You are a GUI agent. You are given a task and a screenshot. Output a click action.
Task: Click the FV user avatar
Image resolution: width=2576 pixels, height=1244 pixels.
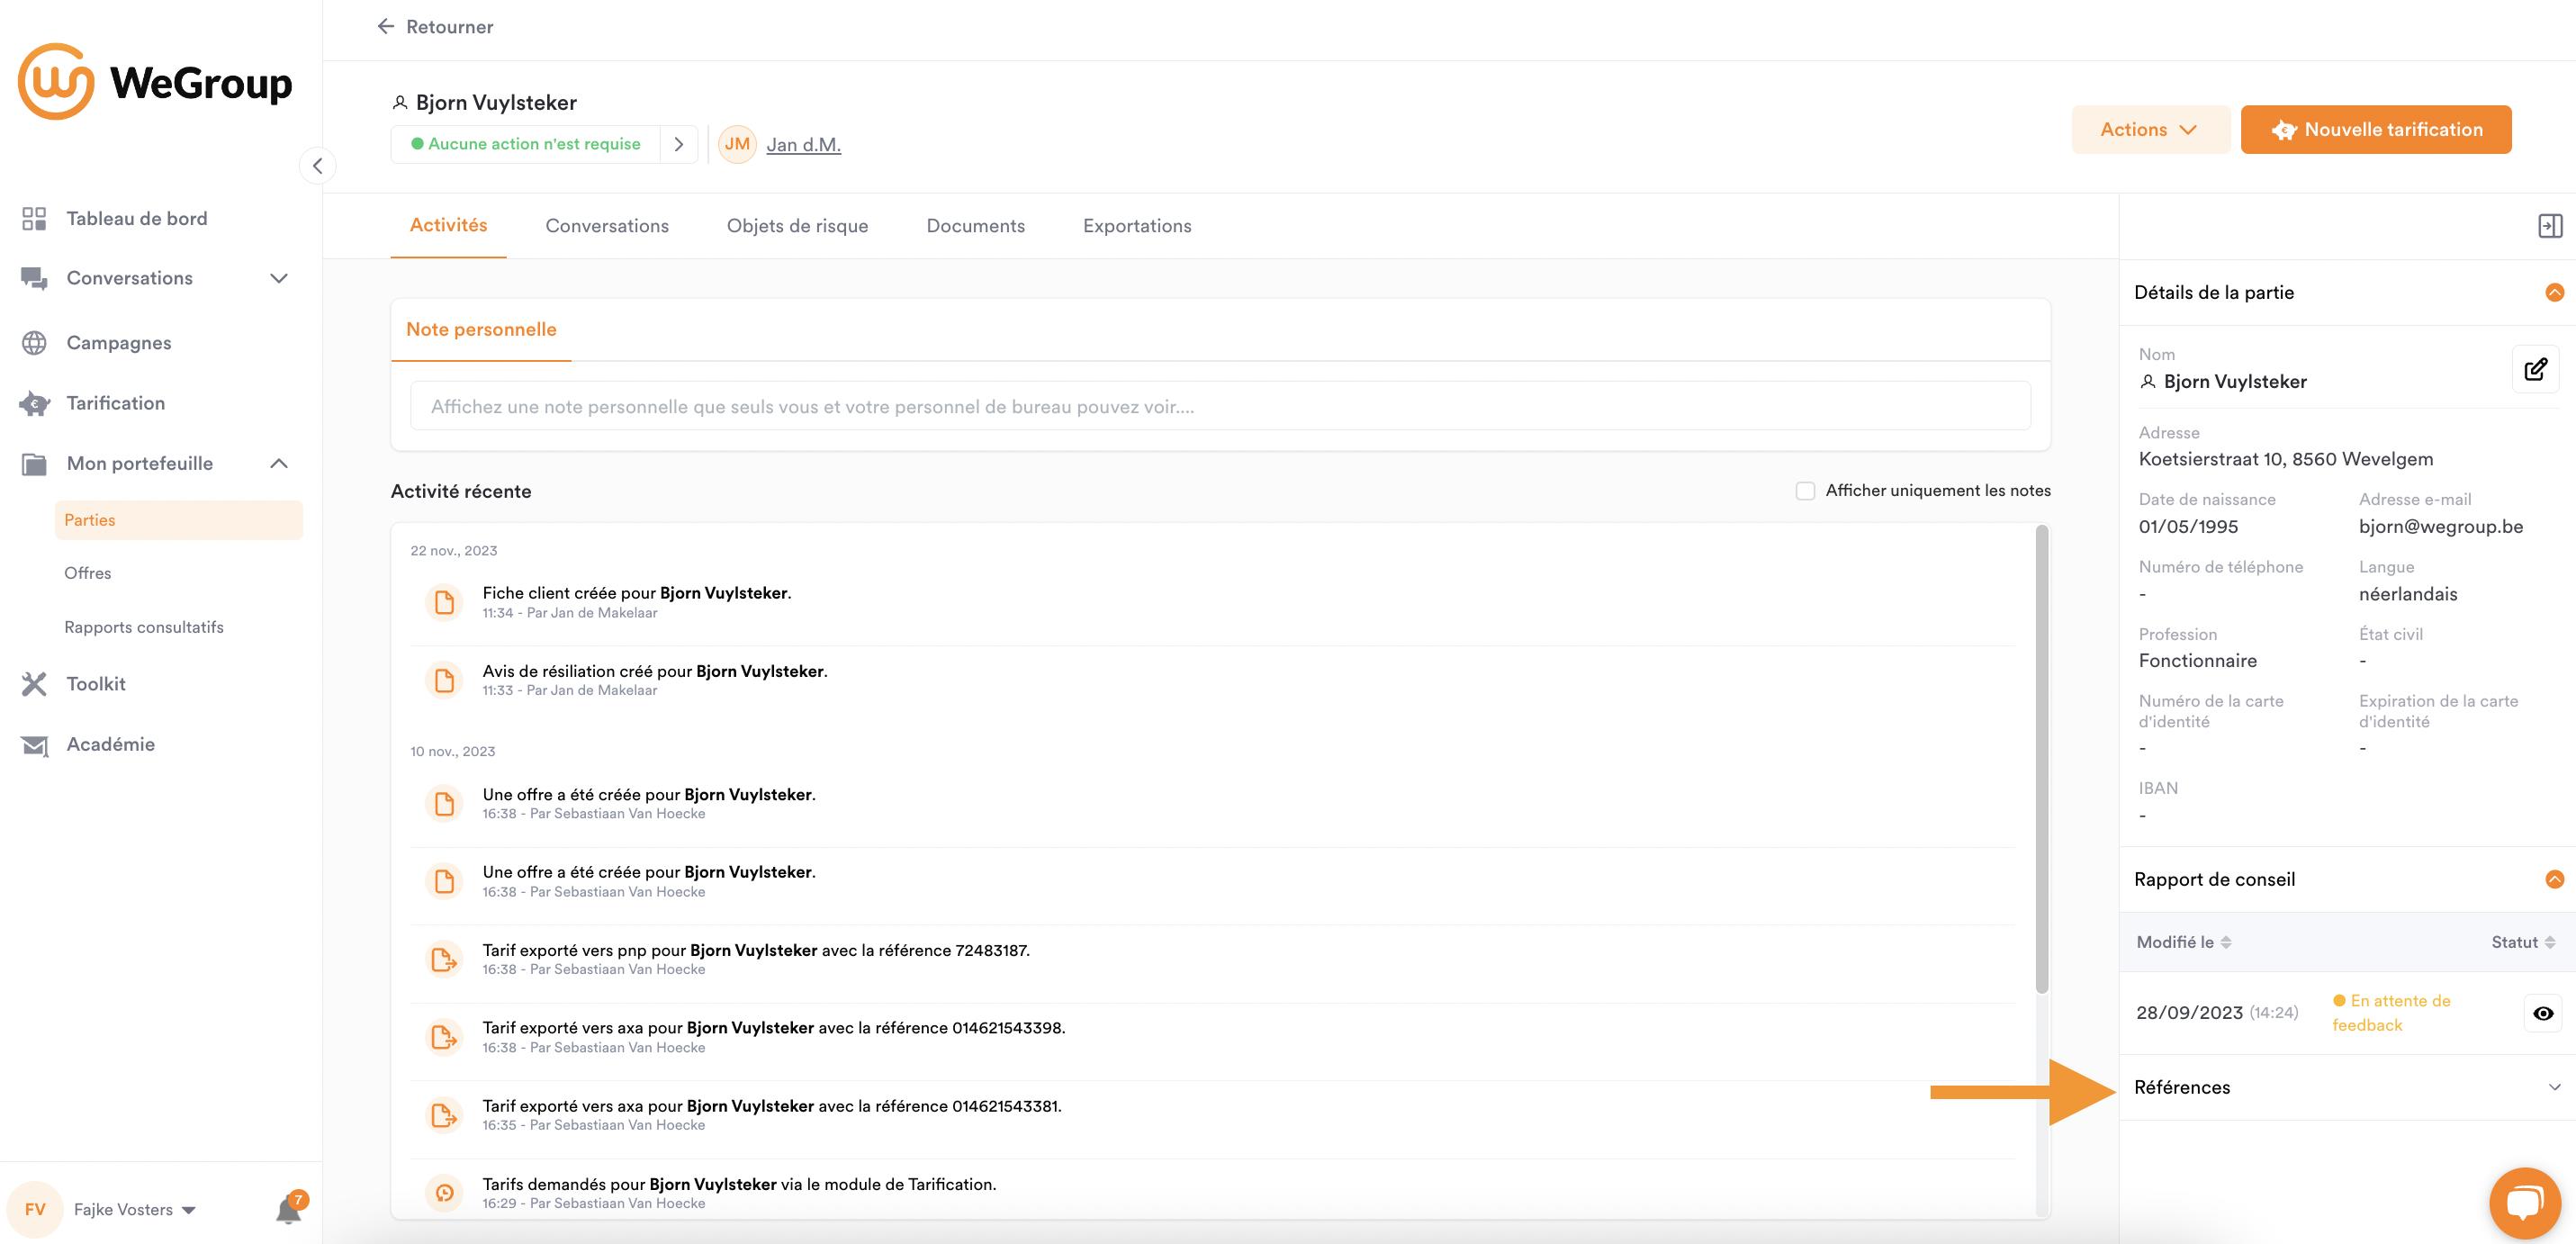[x=35, y=1209]
